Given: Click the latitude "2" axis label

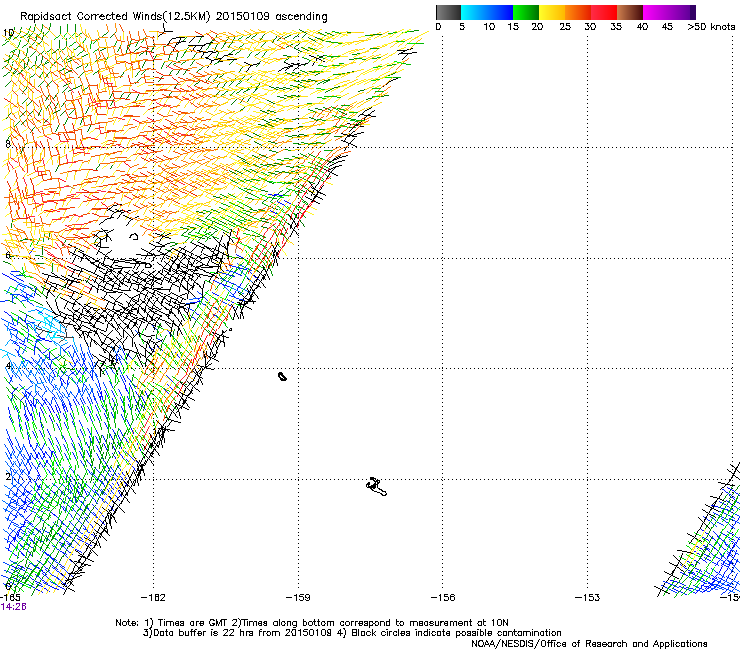Looking at the screenshot, I should (8, 476).
